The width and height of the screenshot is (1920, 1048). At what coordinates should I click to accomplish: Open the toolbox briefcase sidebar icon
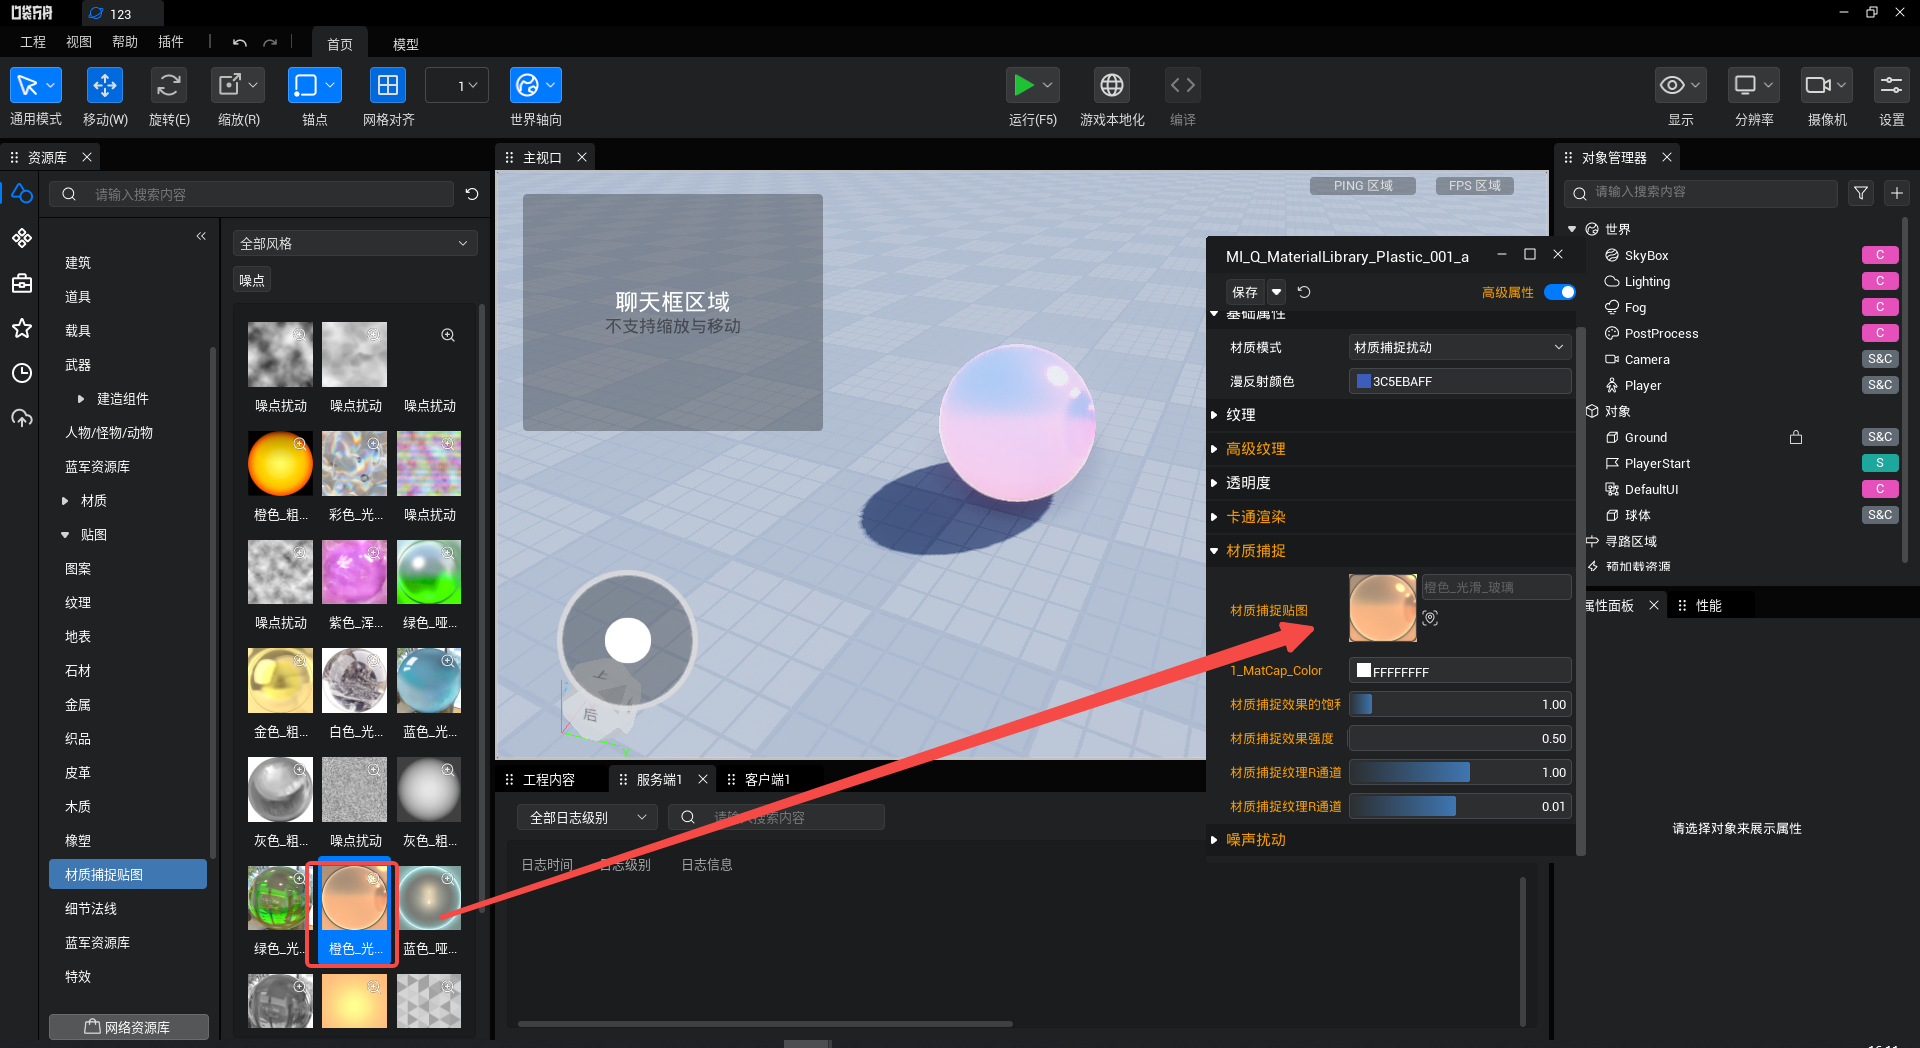point(22,283)
